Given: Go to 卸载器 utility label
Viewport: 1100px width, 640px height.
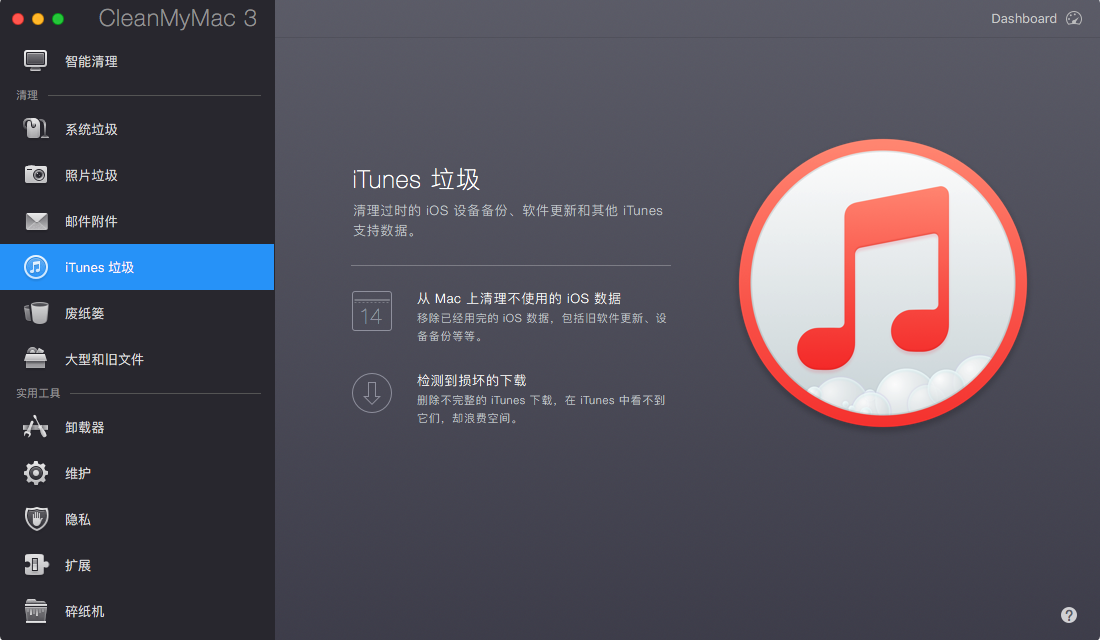Looking at the screenshot, I should click(84, 427).
